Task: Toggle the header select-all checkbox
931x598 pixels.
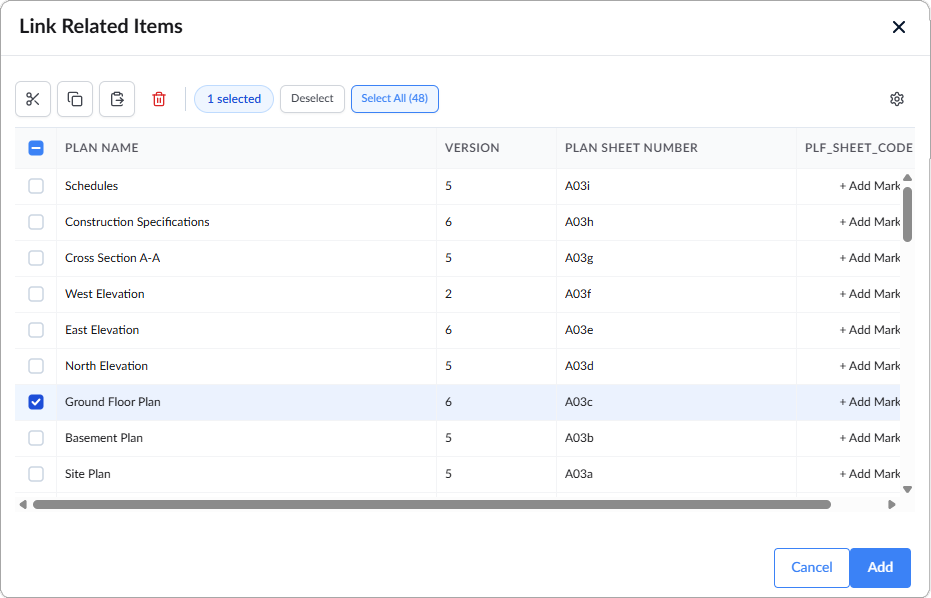Action: (36, 148)
